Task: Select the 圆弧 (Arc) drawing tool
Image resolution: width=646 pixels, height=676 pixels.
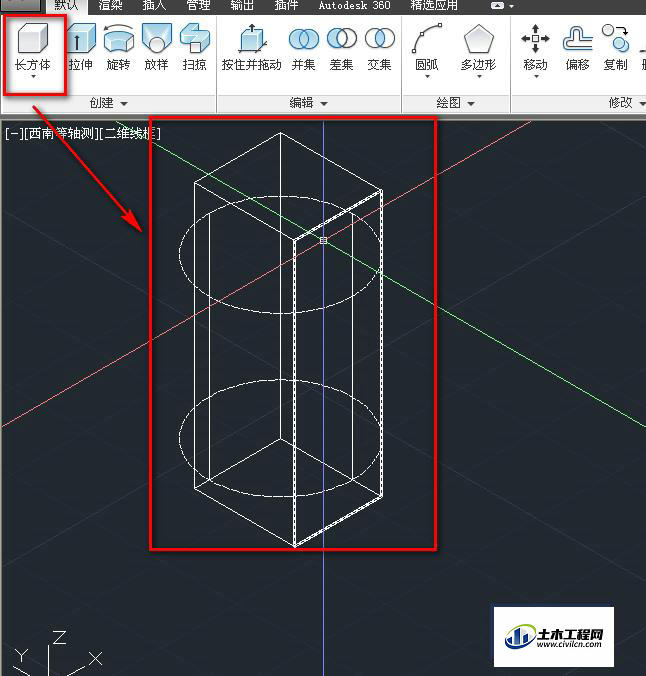Action: pos(427,47)
